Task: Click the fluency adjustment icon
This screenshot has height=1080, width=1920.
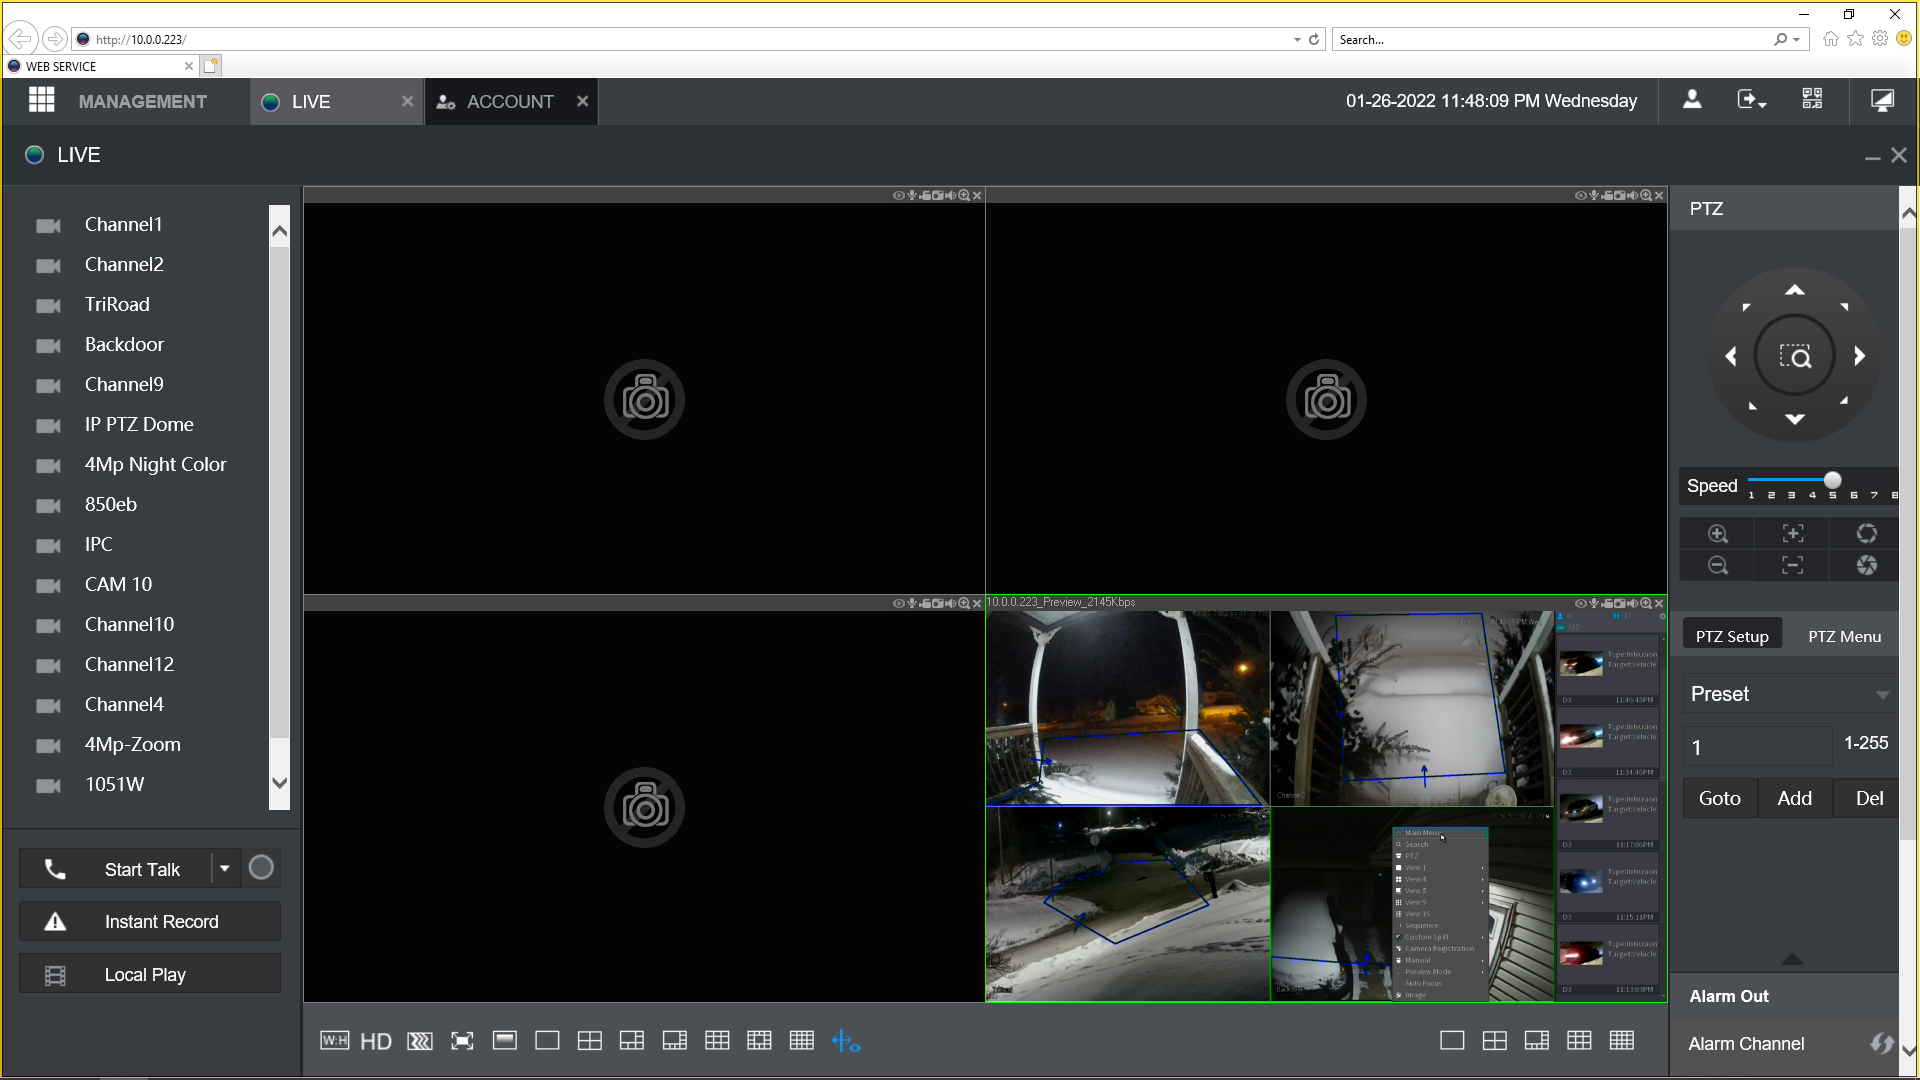Action: click(x=420, y=1042)
